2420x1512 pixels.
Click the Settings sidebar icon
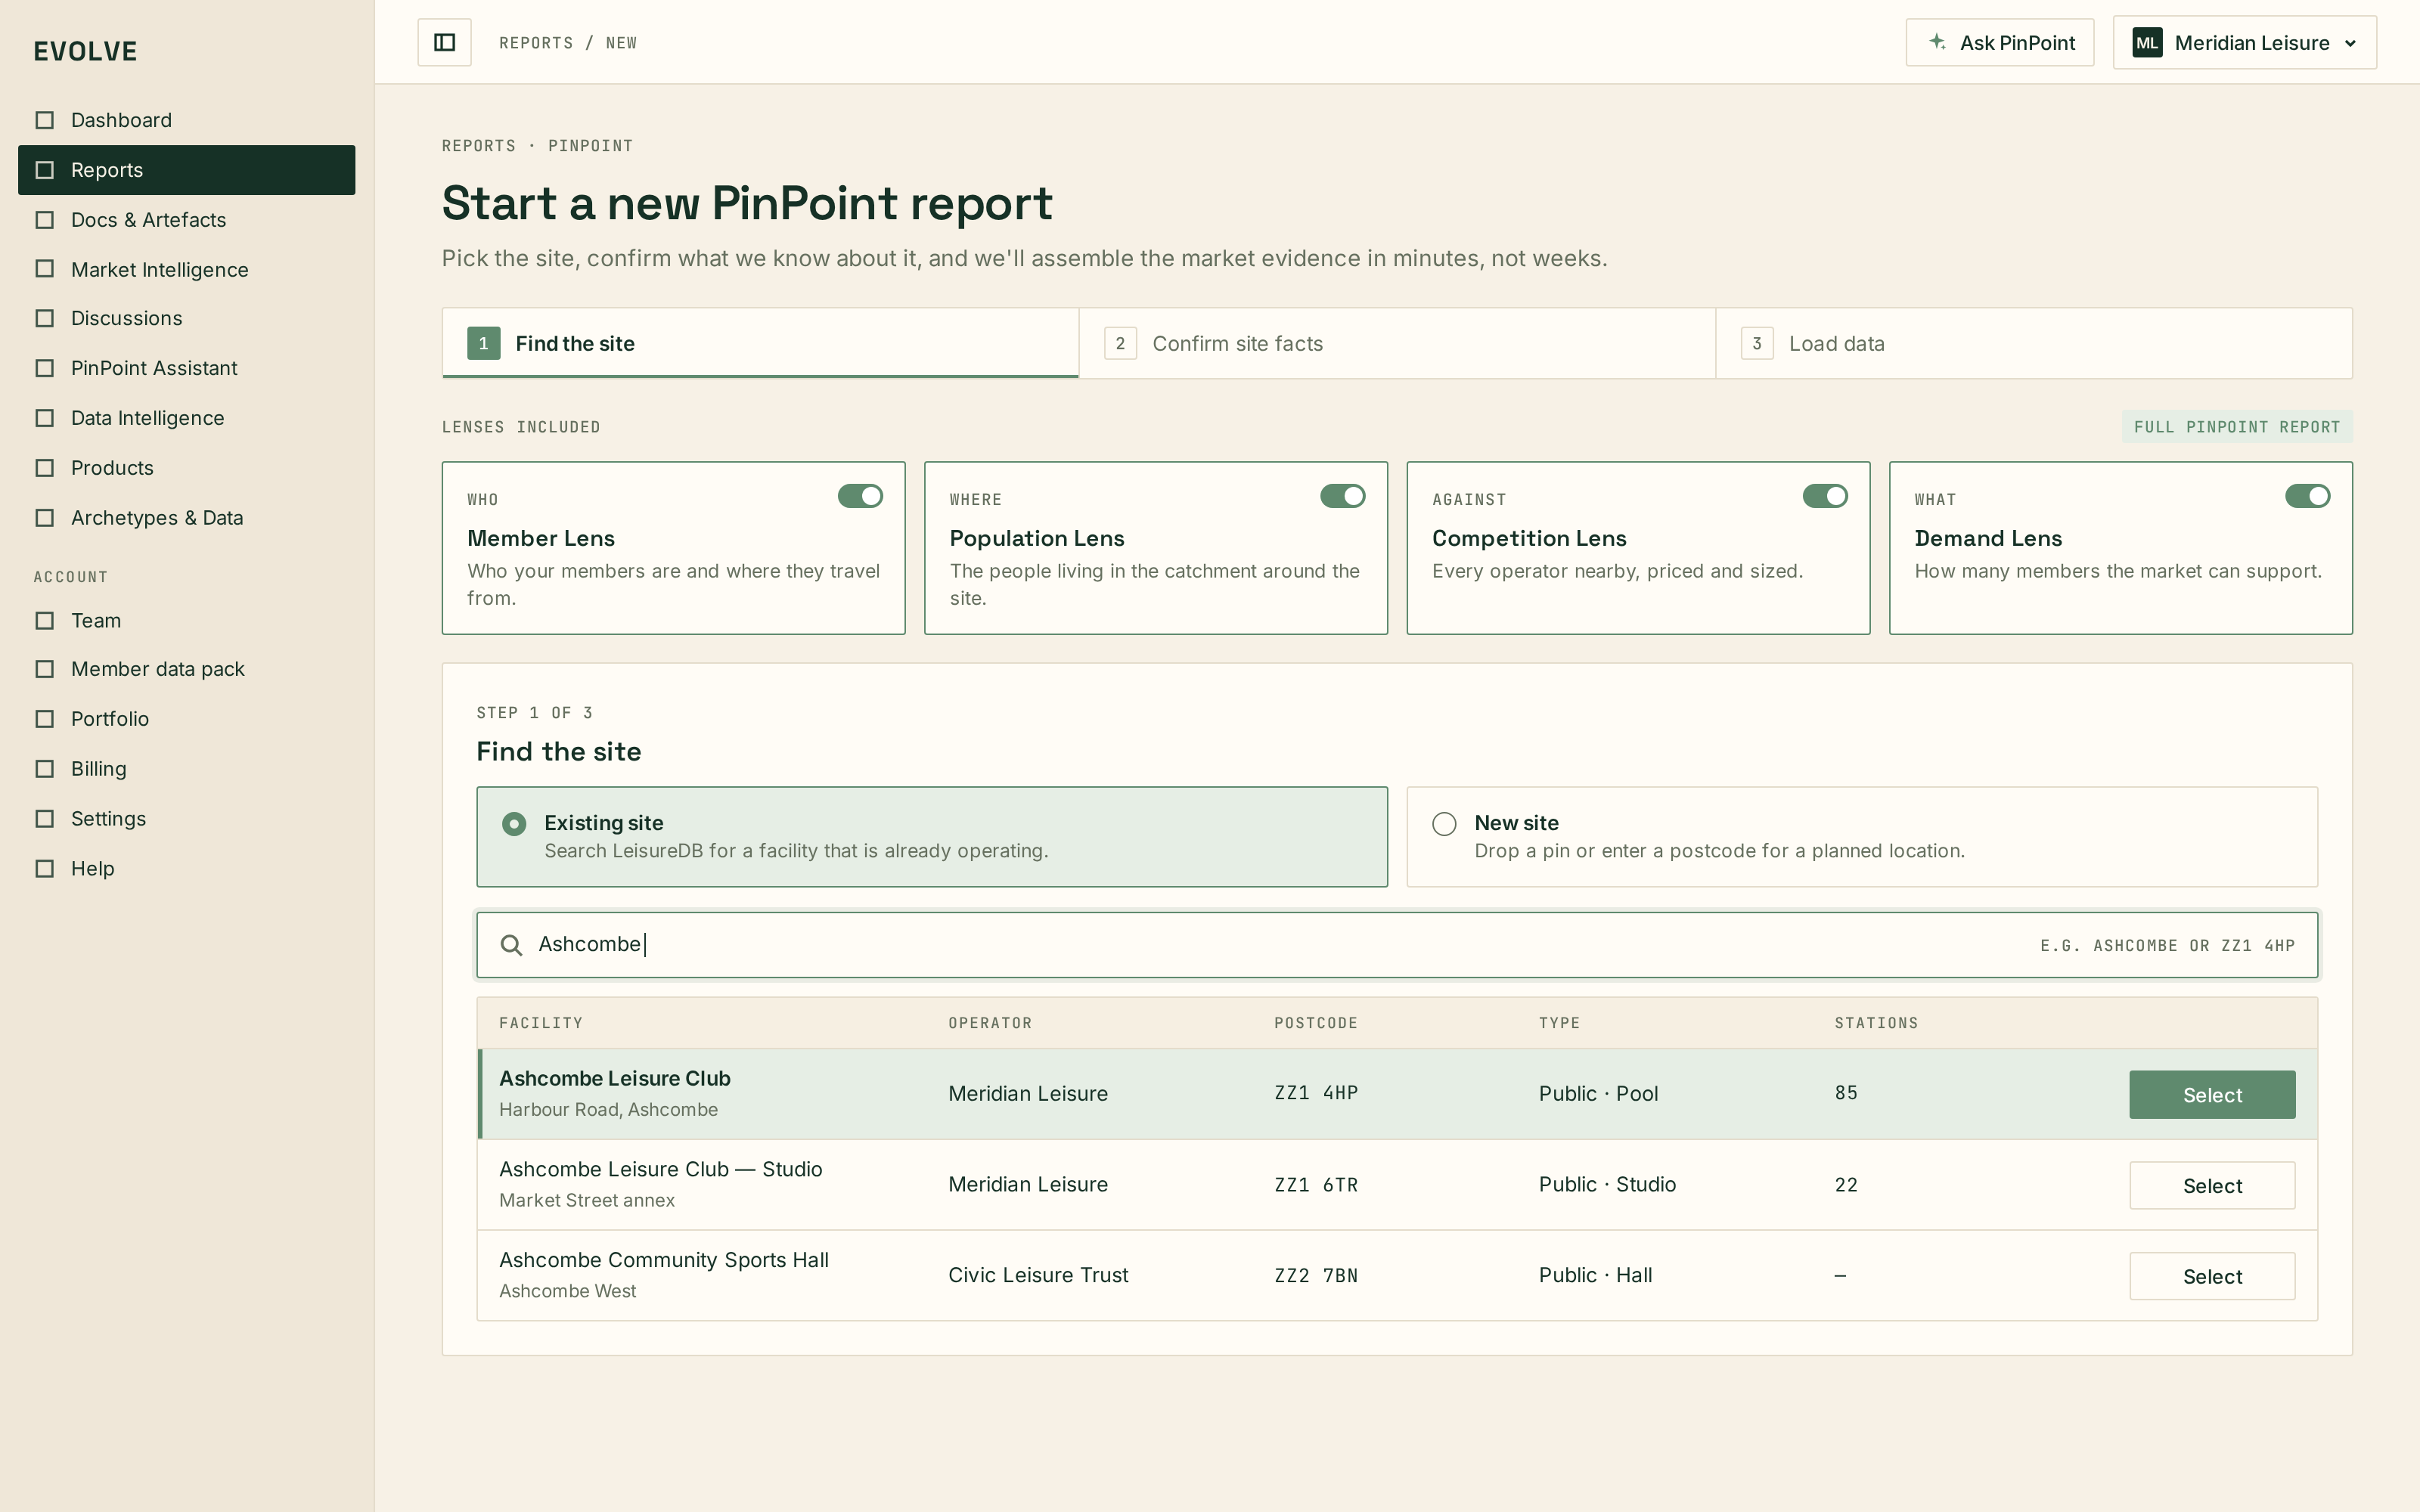[44, 819]
